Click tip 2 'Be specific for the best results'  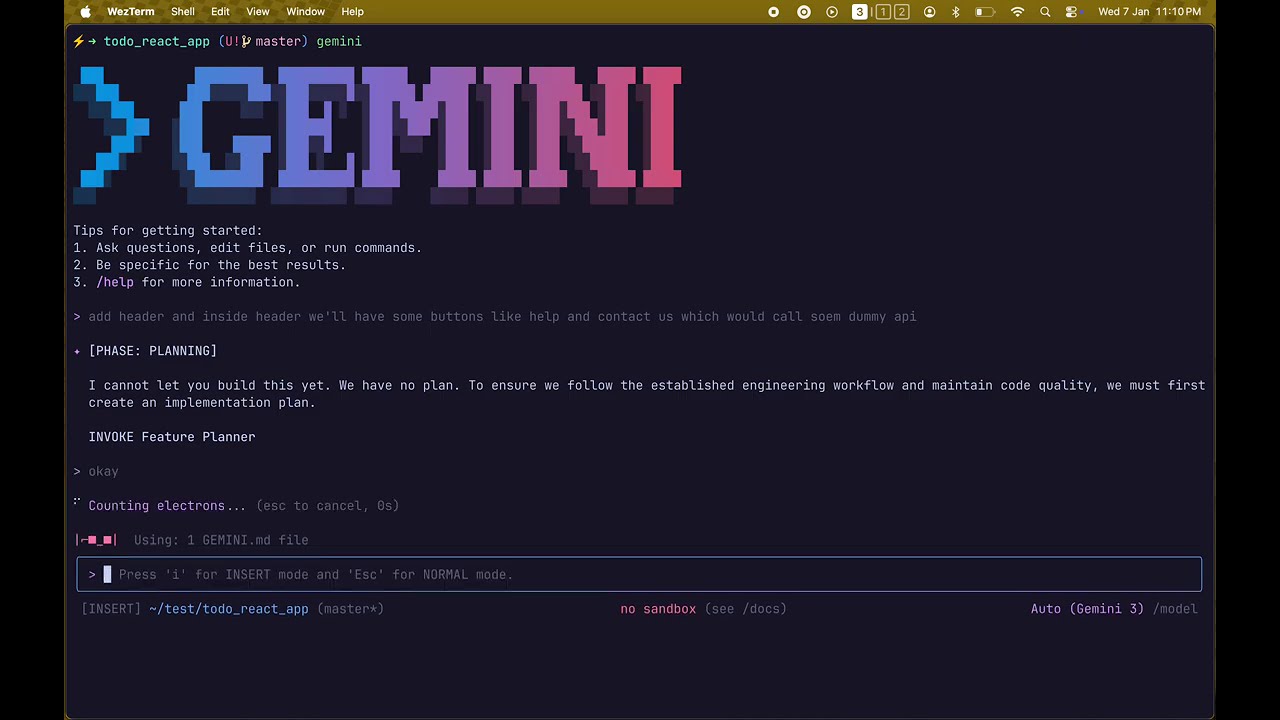tap(209, 265)
